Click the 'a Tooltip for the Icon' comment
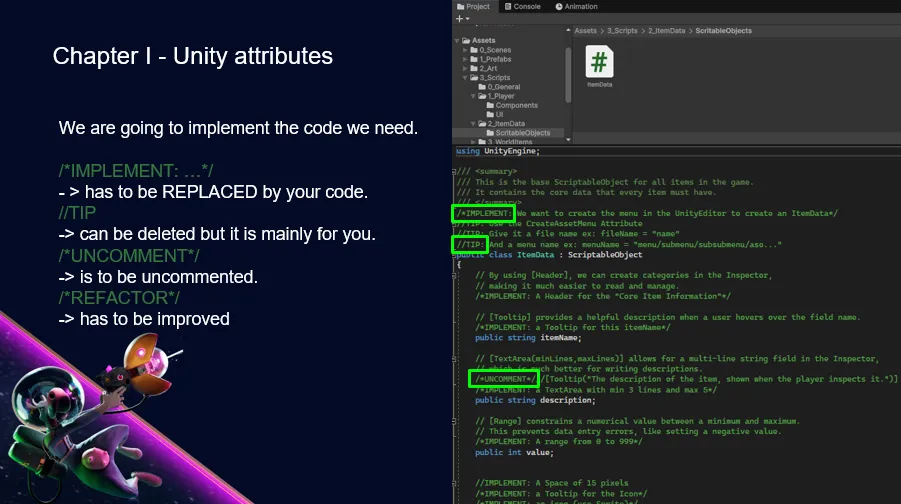 click(561, 494)
